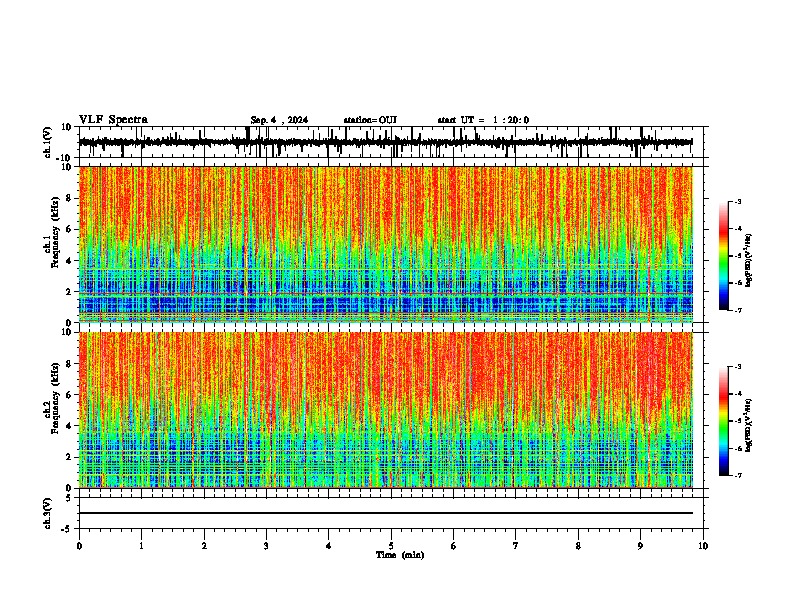Click time axis tick label '9'
This screenshot has height=612, width=792.
640,546
